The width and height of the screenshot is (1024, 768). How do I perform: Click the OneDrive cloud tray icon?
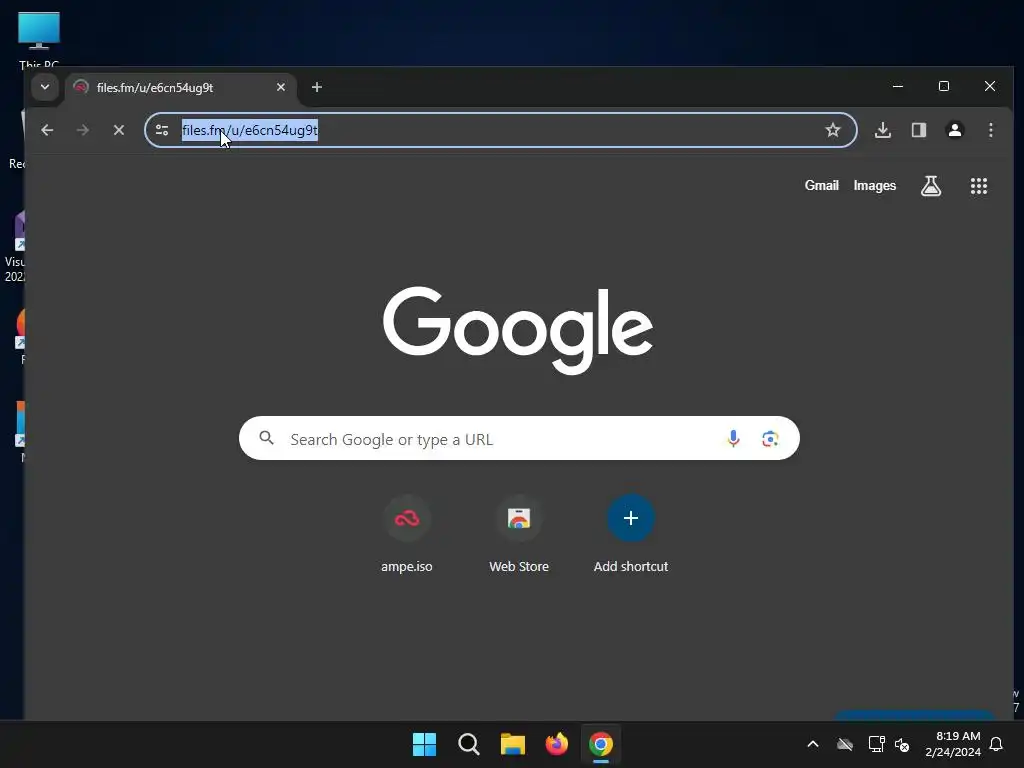tap(845, 744)
